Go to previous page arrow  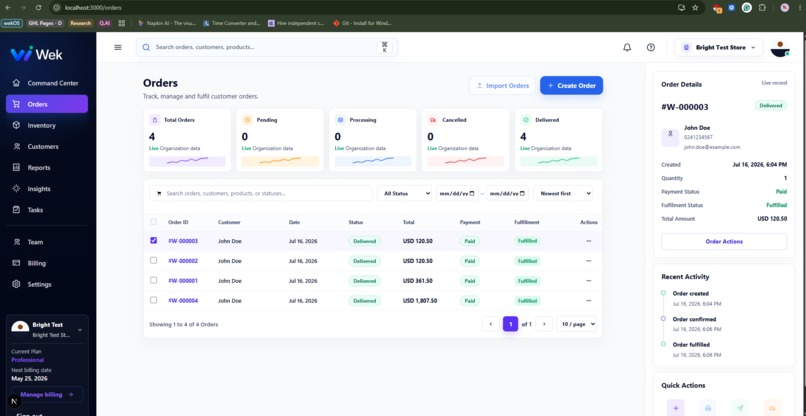click(491, 324)
